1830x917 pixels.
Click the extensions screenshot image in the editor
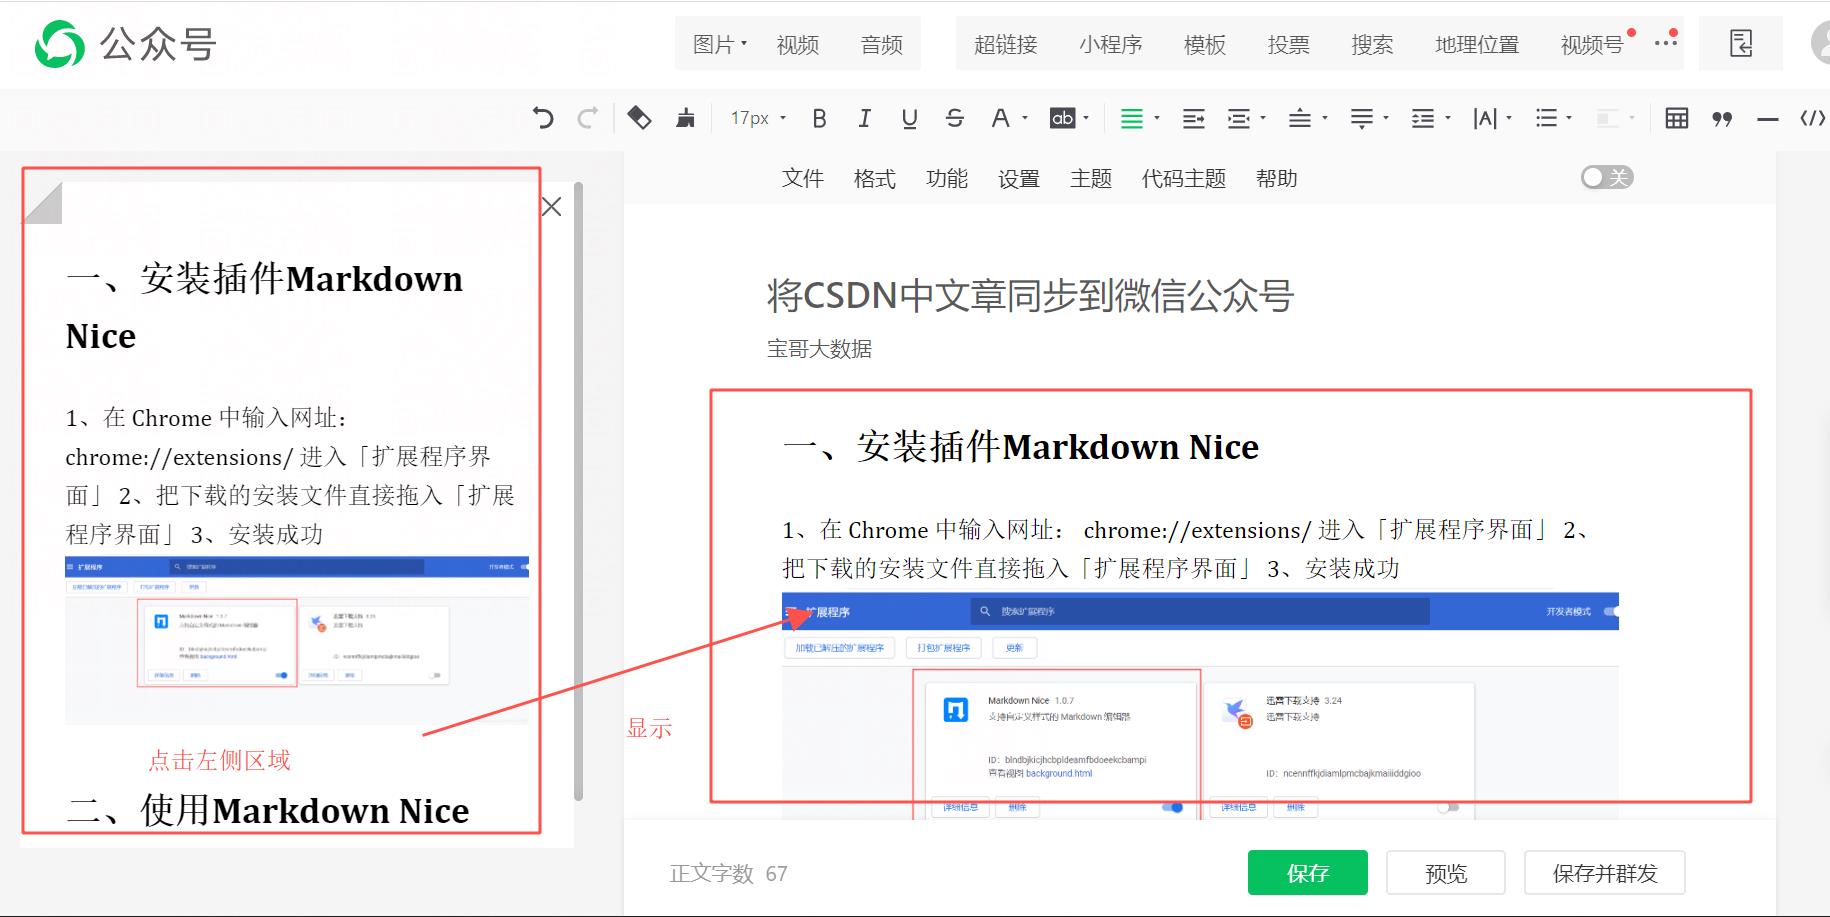click(1200, 706)
